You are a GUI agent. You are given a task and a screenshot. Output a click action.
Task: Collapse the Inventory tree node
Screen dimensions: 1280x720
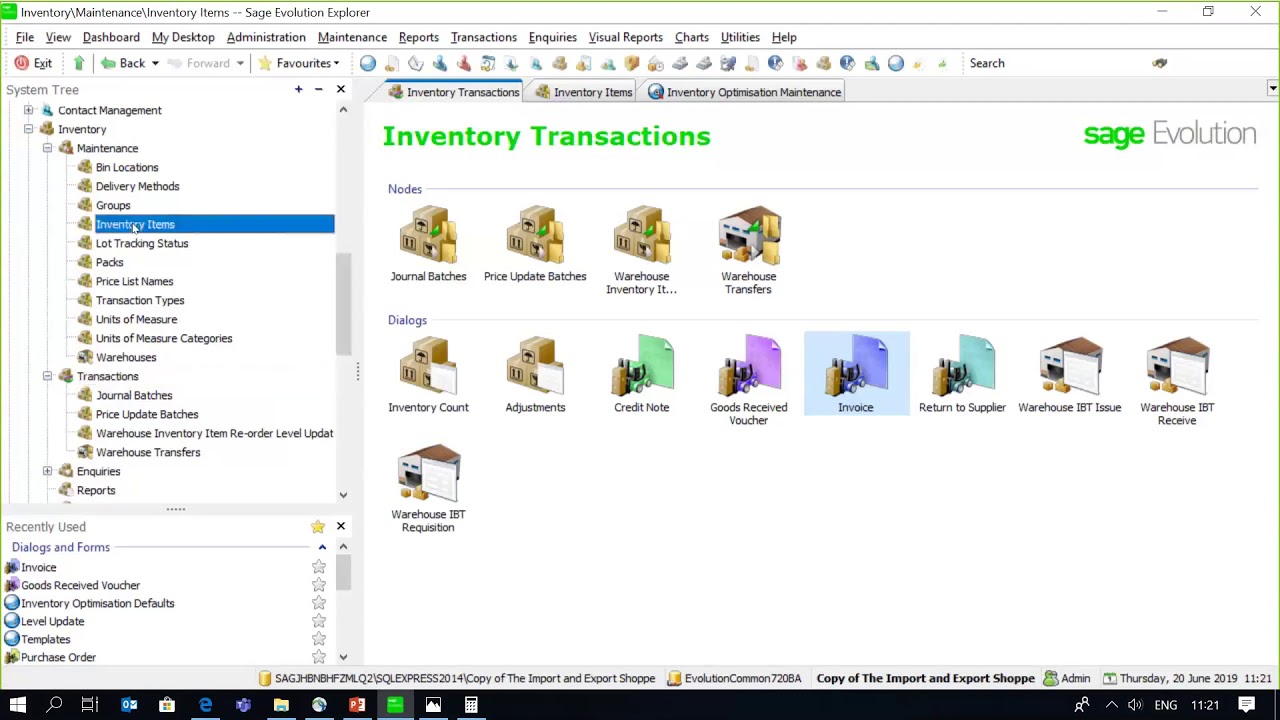click(x=28, y=129)
